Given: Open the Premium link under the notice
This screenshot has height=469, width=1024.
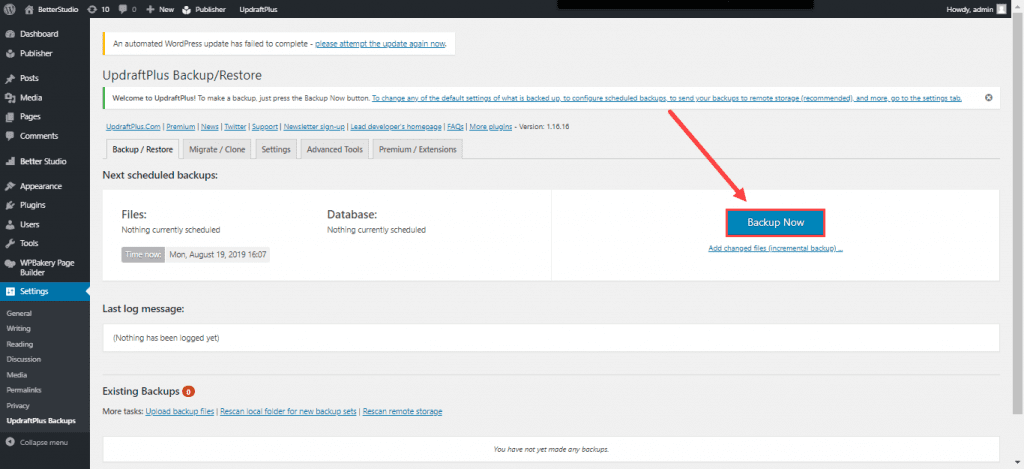Looking at the screenshot, I should 181,127.
